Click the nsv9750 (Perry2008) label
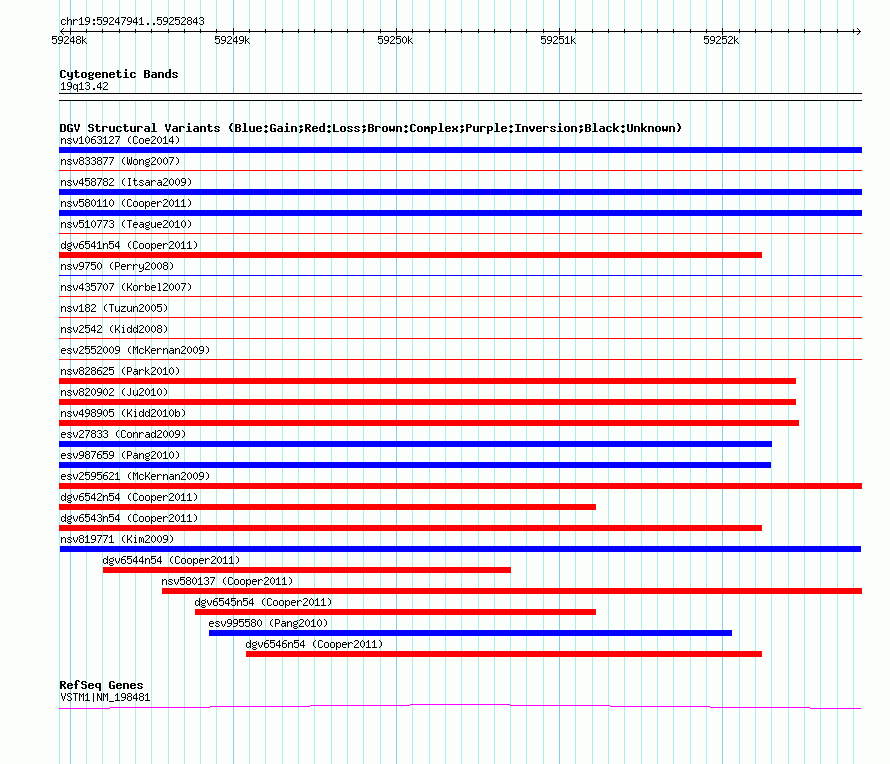 click(x=117, y=266)
